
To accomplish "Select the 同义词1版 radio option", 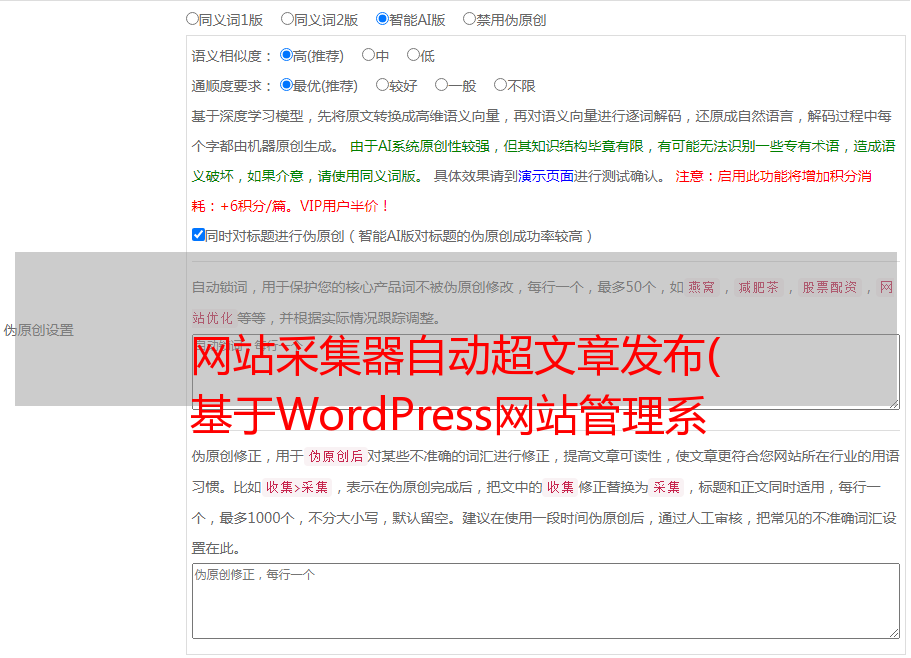I will 192,19.
